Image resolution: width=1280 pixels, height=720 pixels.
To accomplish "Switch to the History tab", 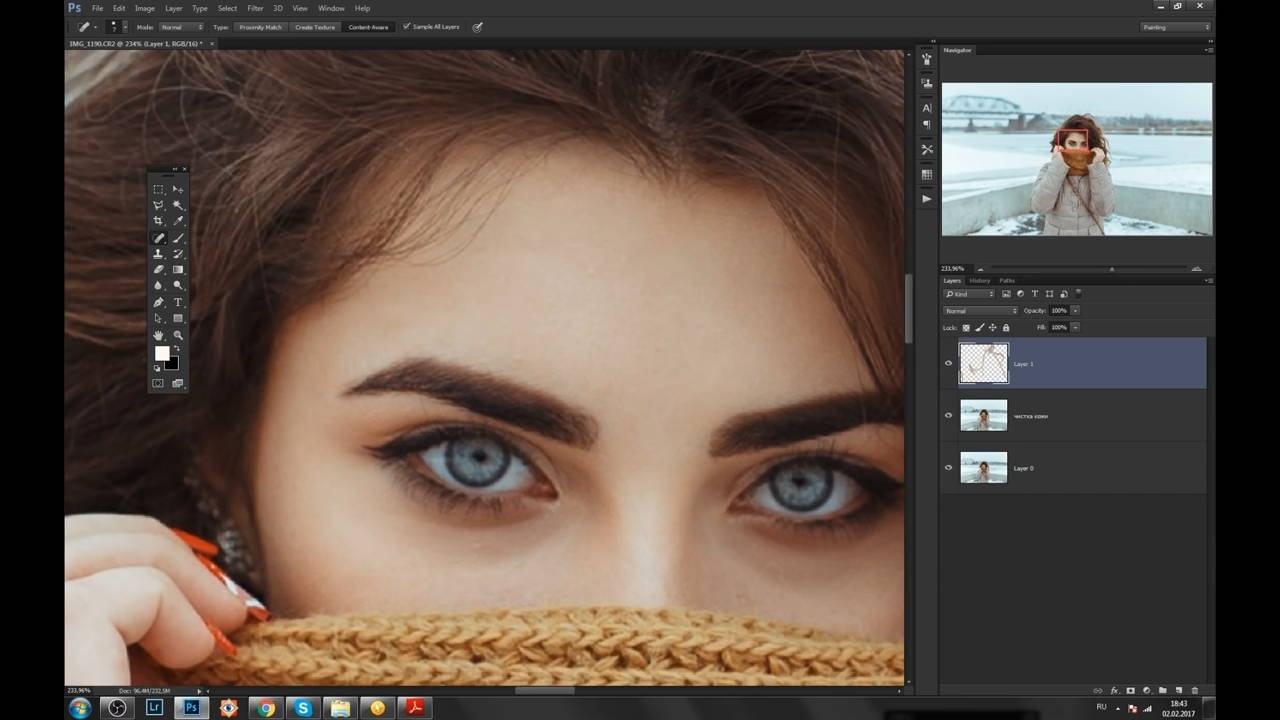I will (x=979, y=281).
